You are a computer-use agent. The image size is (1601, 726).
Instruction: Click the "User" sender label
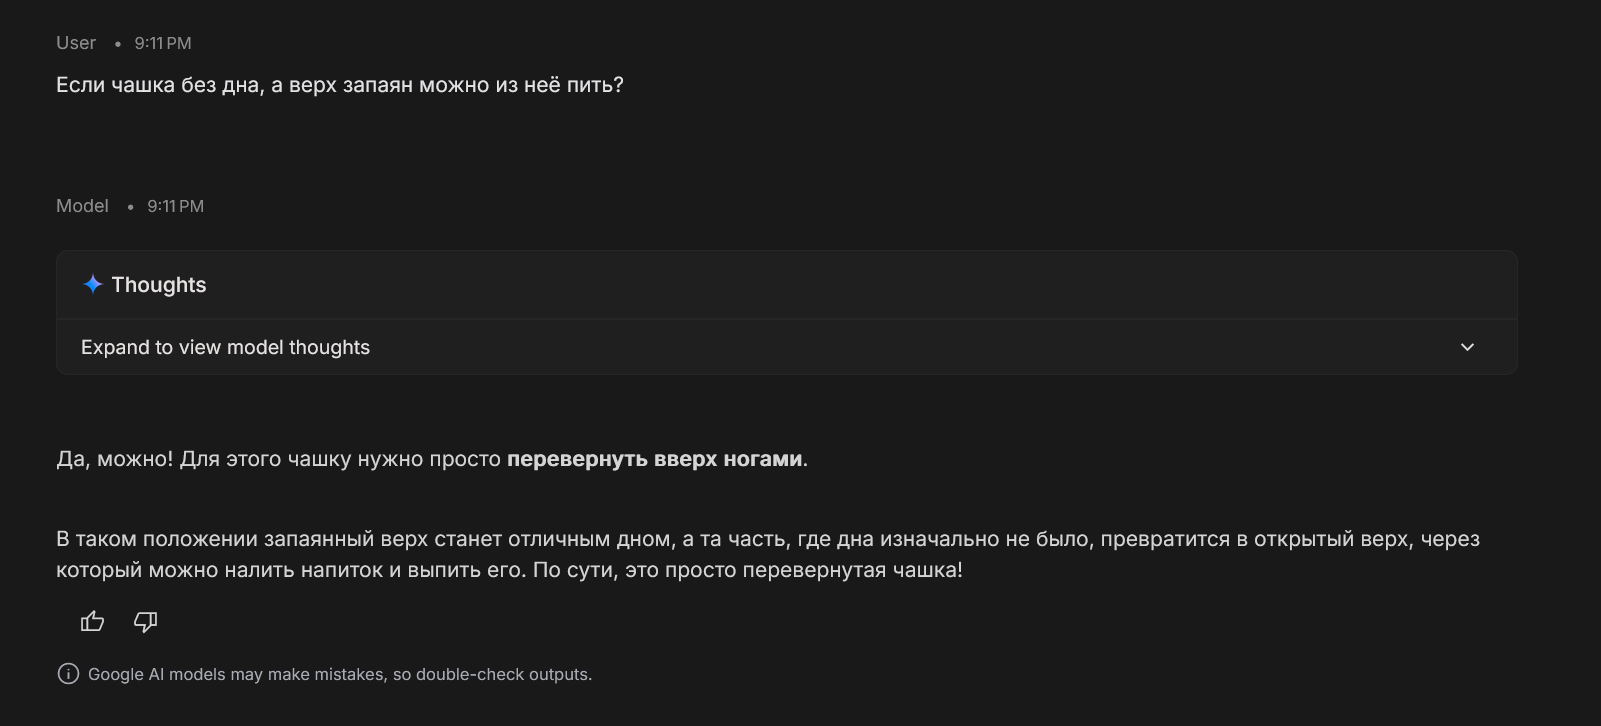76,43
